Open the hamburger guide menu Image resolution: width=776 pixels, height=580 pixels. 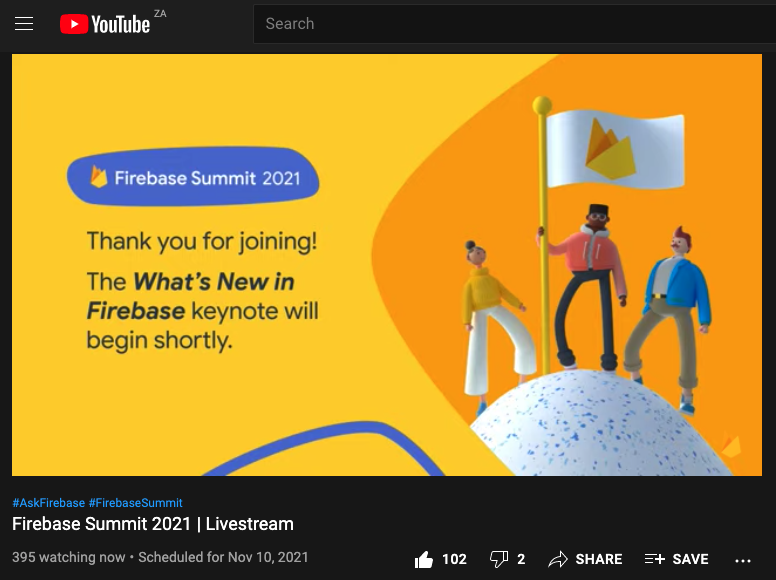point(24,24)
